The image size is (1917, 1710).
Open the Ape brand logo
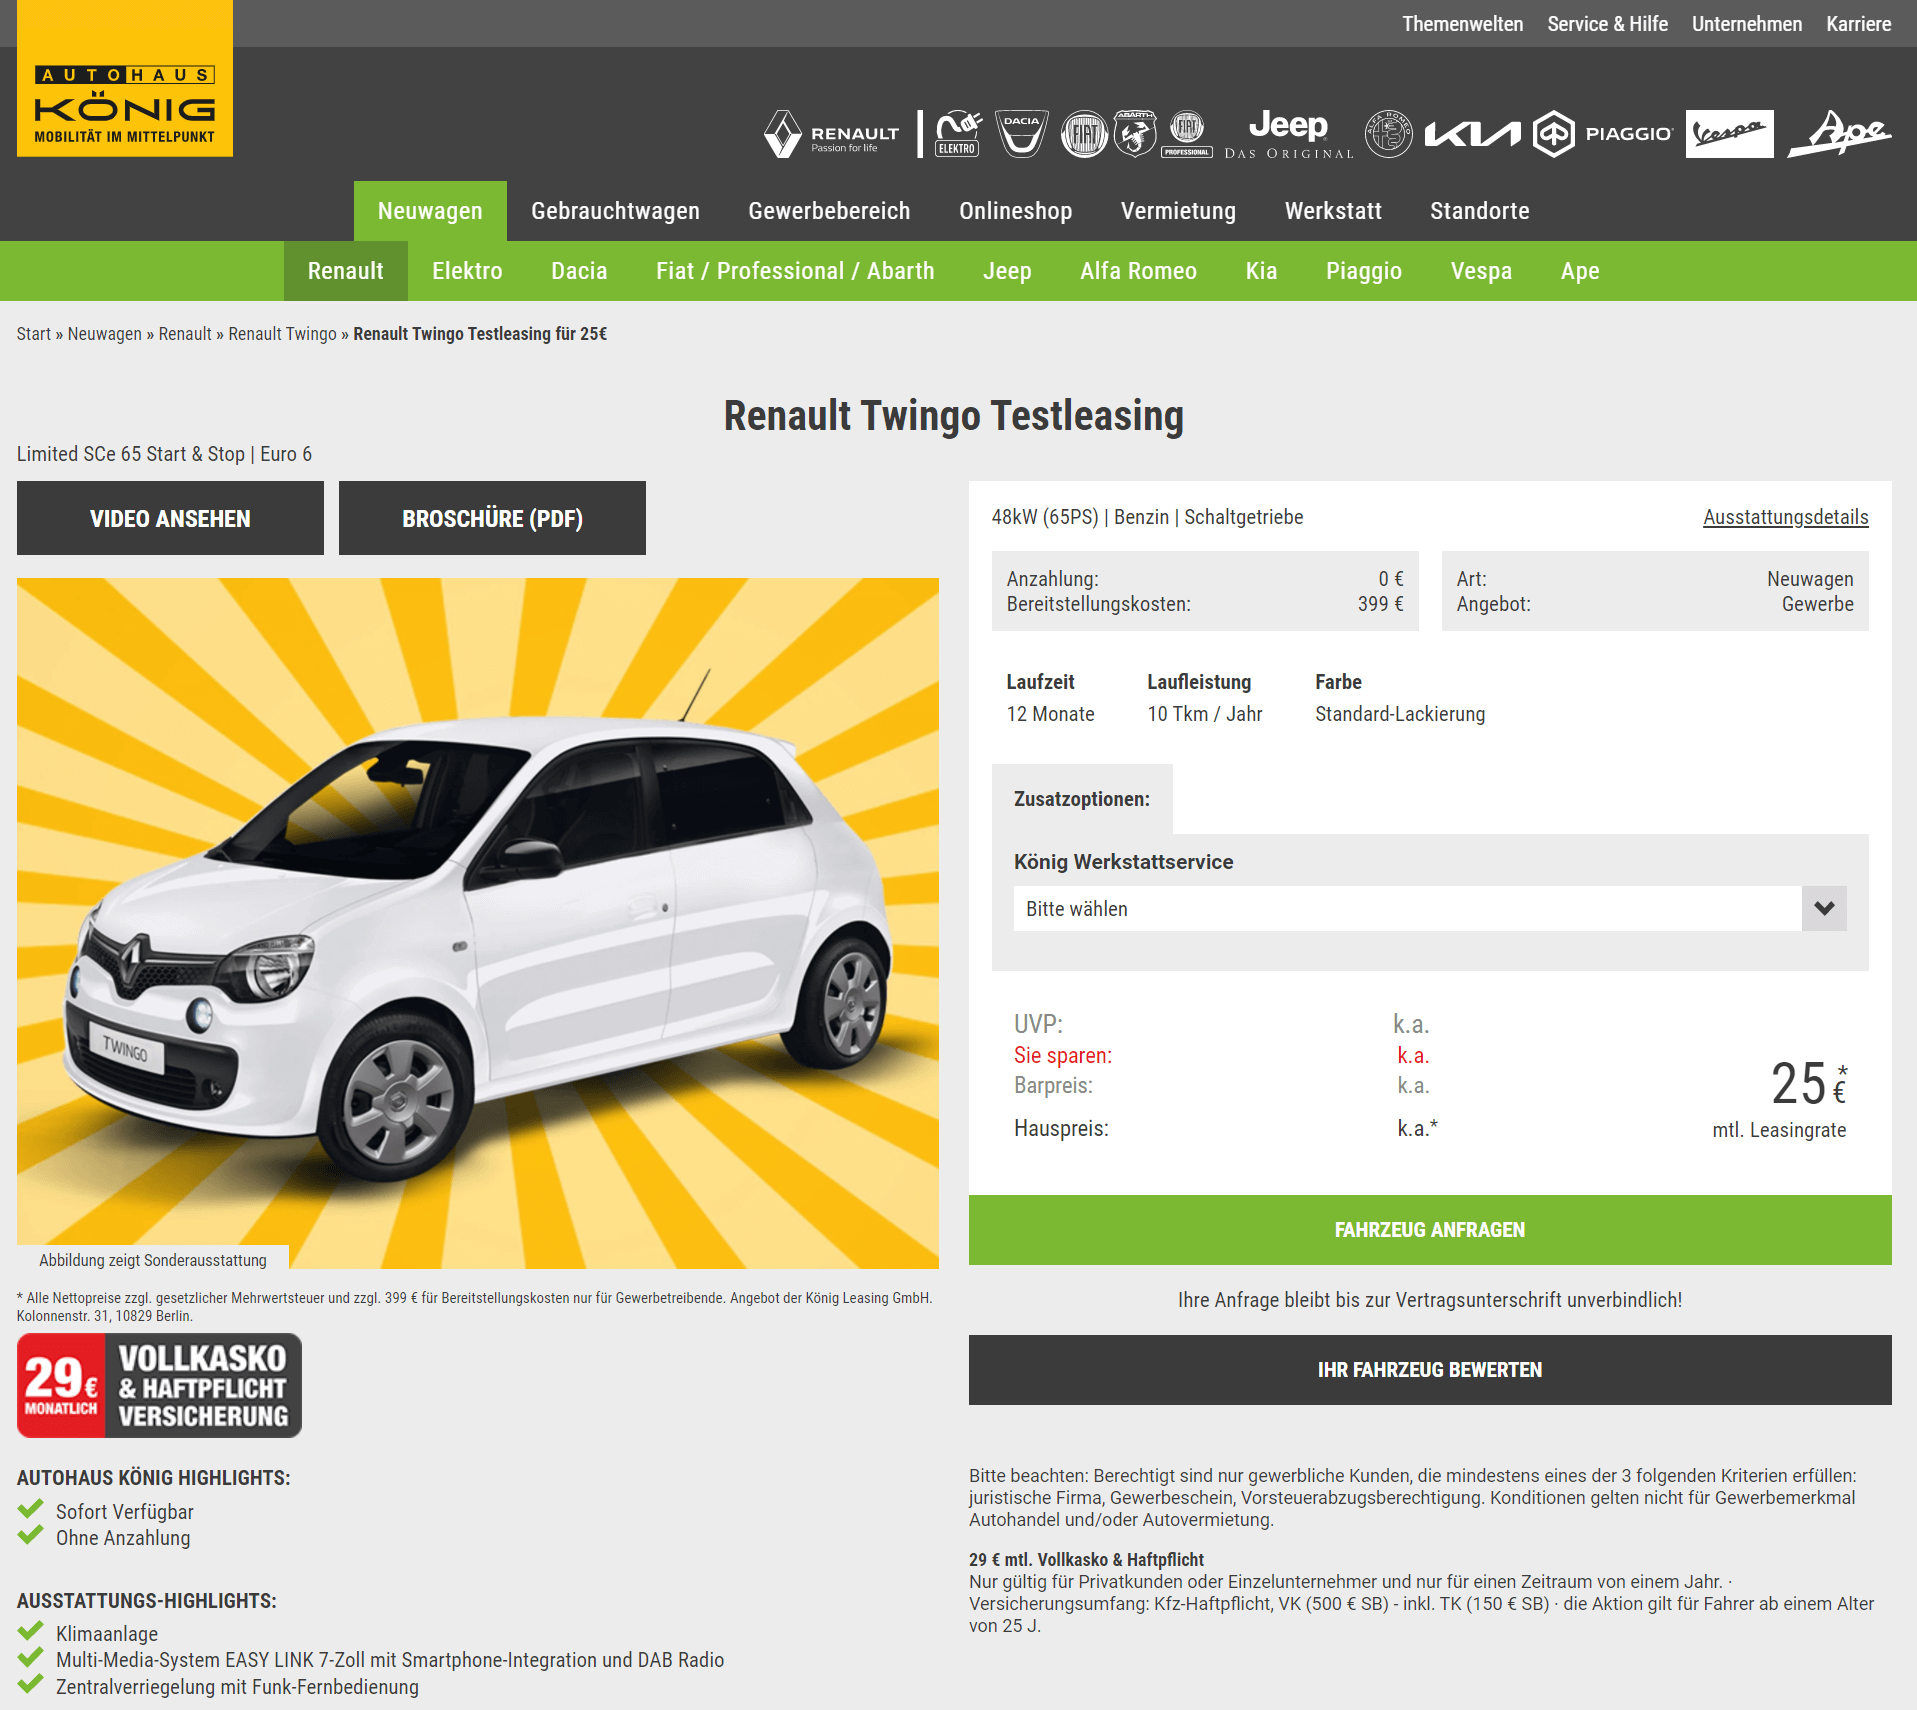1840,134
